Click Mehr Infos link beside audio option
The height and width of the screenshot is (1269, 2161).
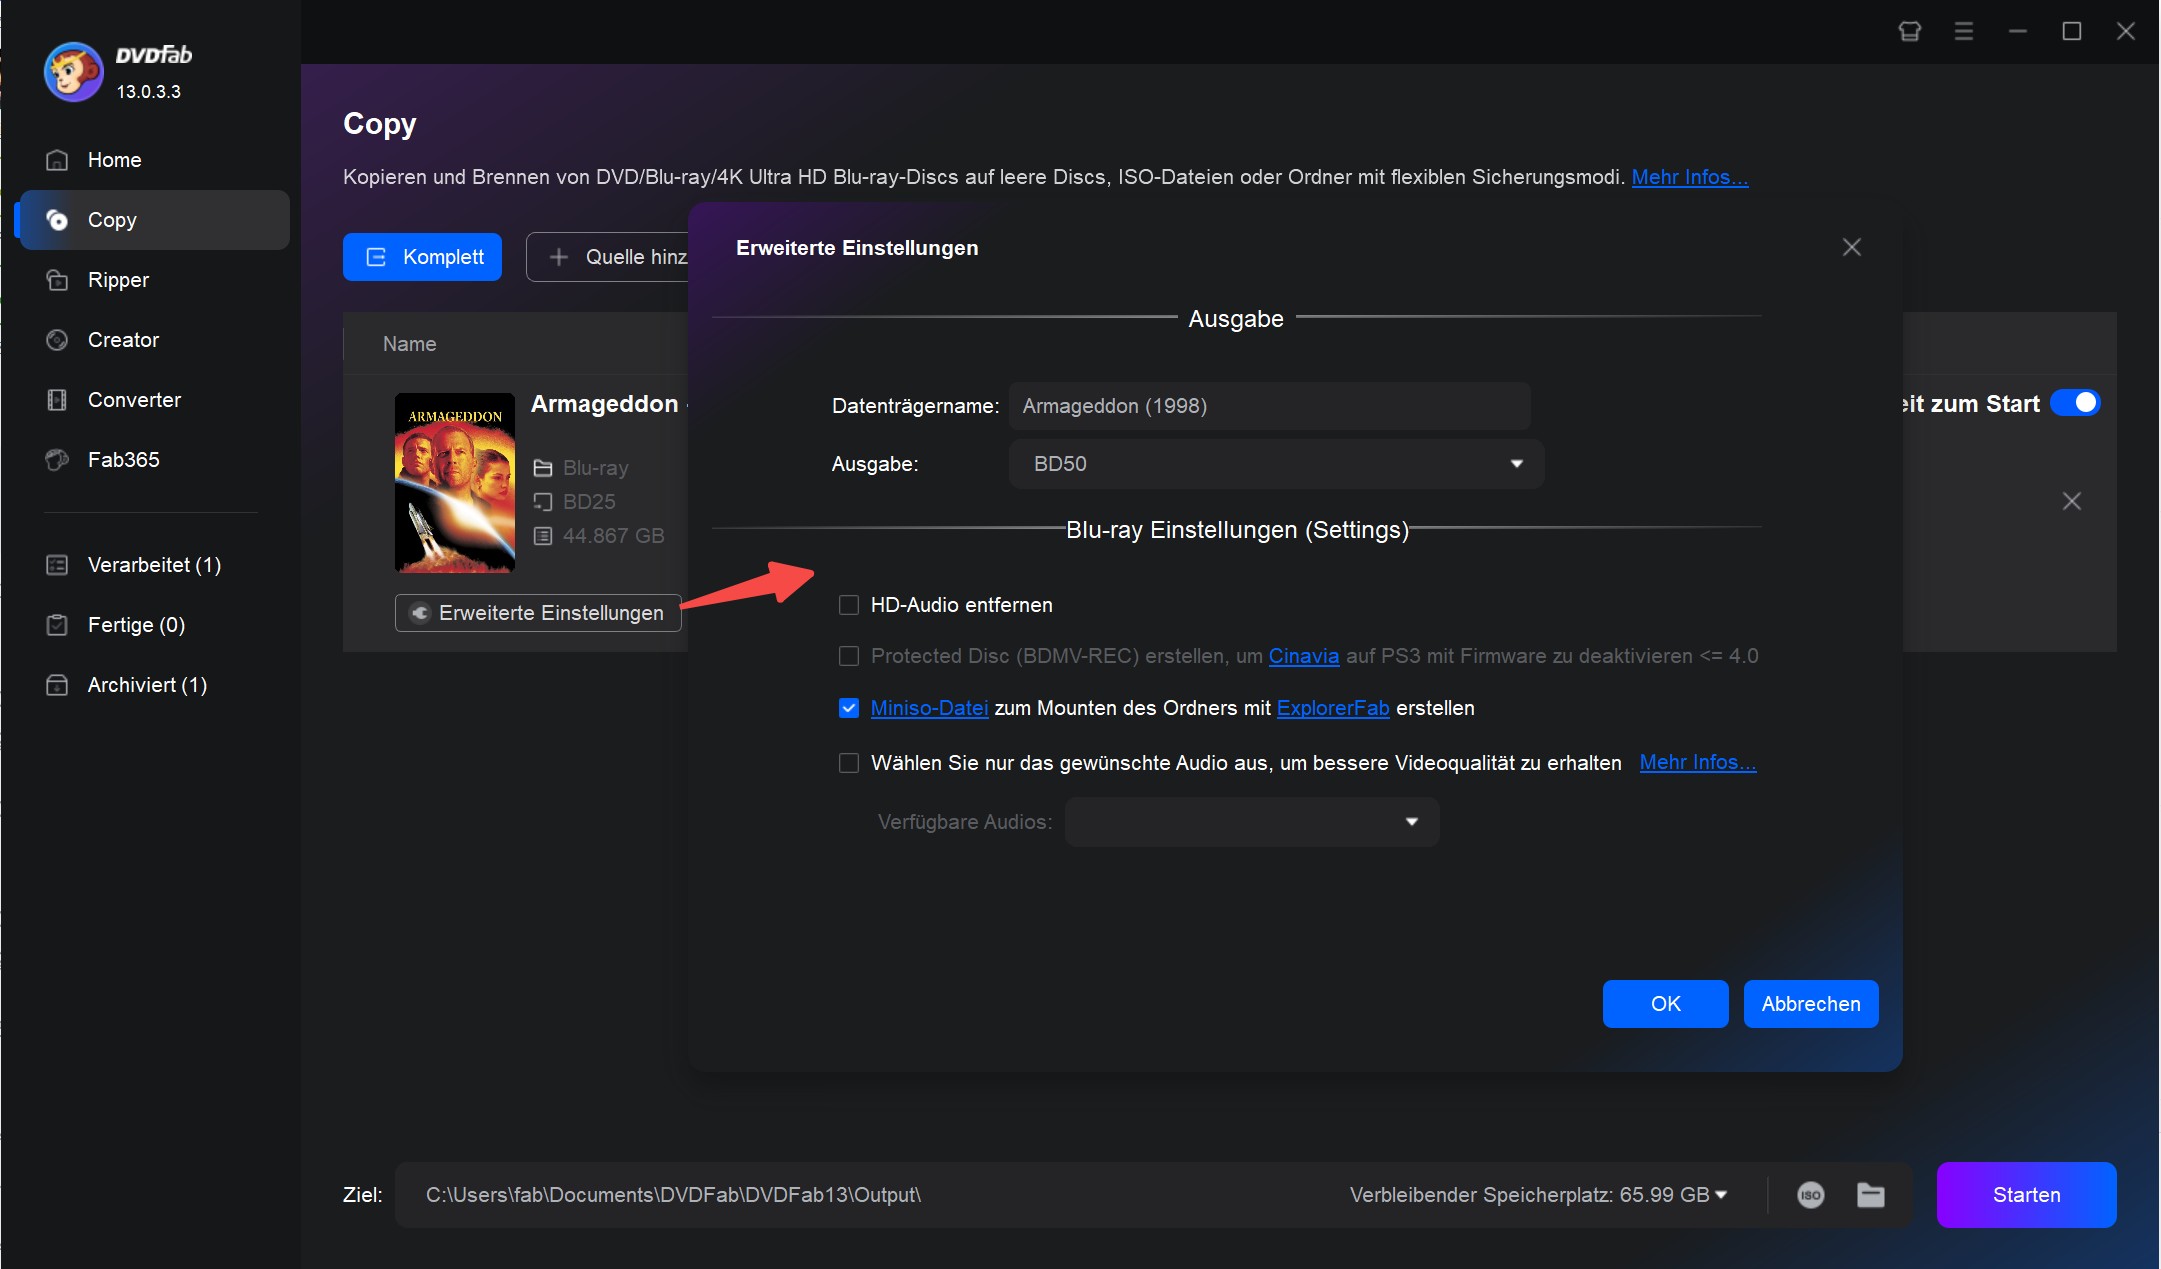(x=1698, y=762)
